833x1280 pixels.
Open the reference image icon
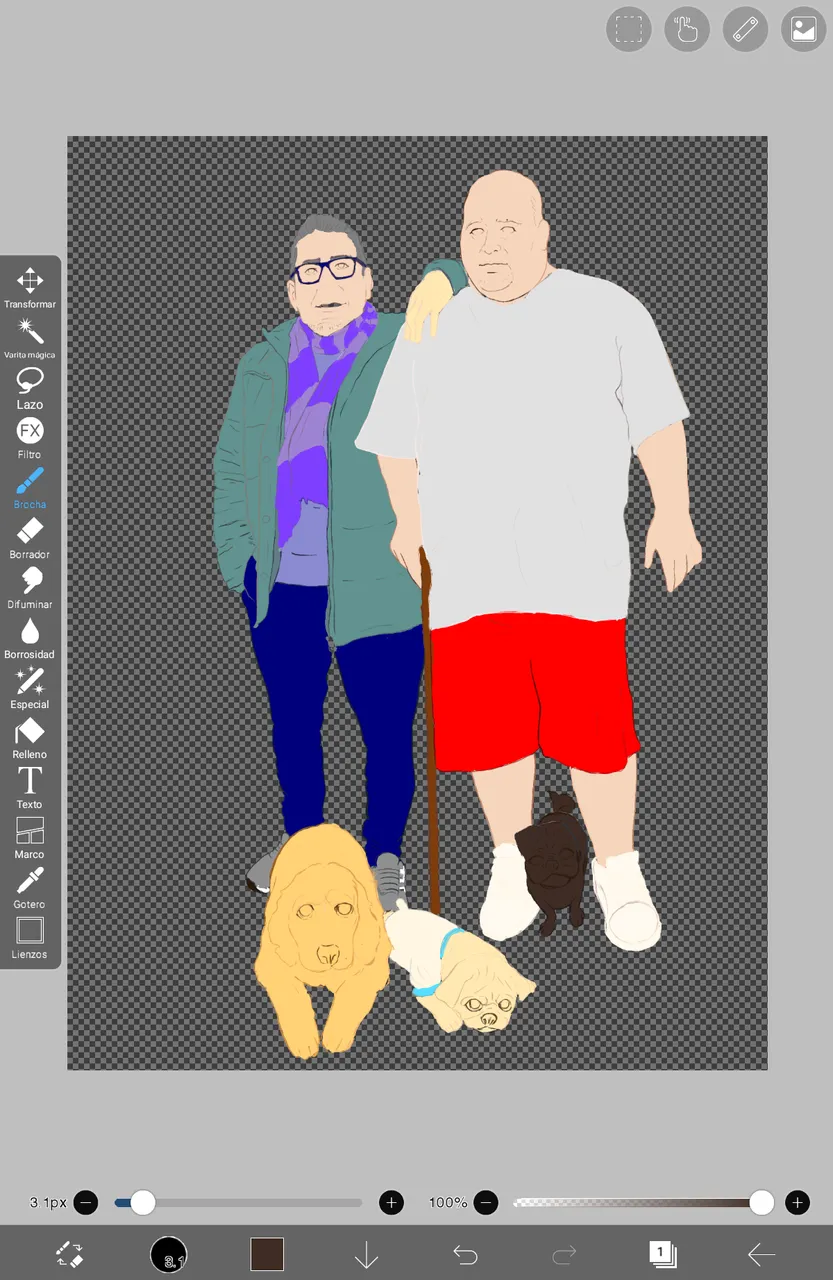point(803,29)
